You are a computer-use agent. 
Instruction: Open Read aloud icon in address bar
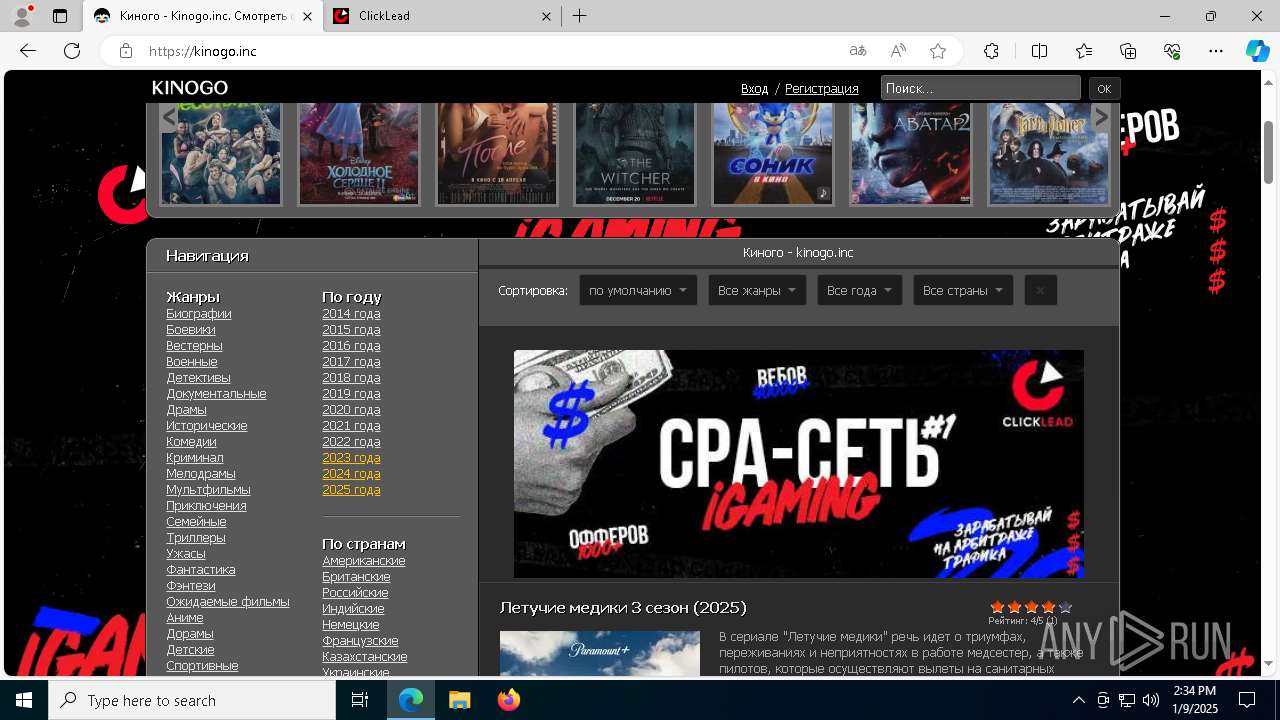898,51
